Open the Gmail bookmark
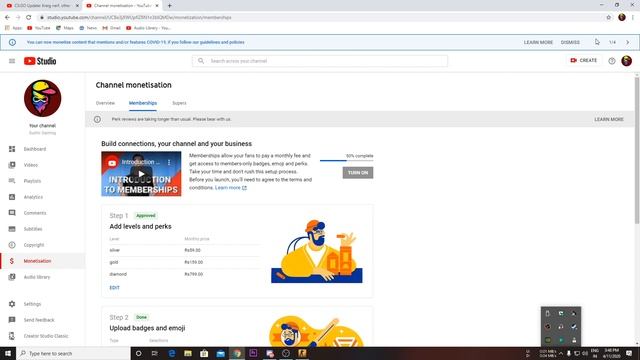The height and width of the screenshot is (360, 640). [x=111, y=28]
